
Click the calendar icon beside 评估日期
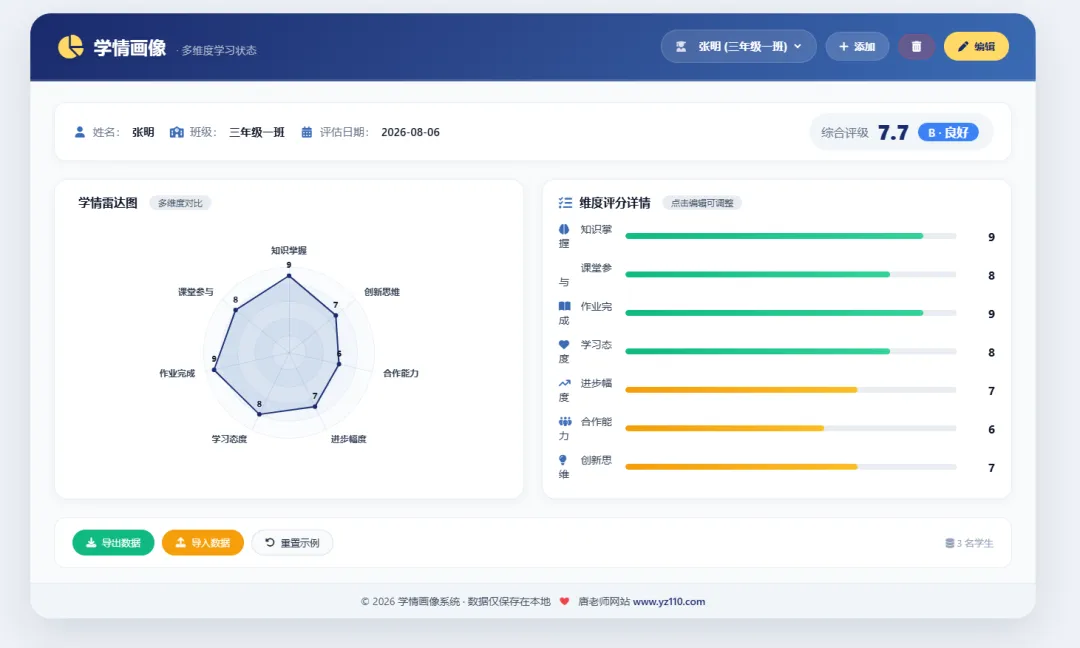[x=307, y=132]
